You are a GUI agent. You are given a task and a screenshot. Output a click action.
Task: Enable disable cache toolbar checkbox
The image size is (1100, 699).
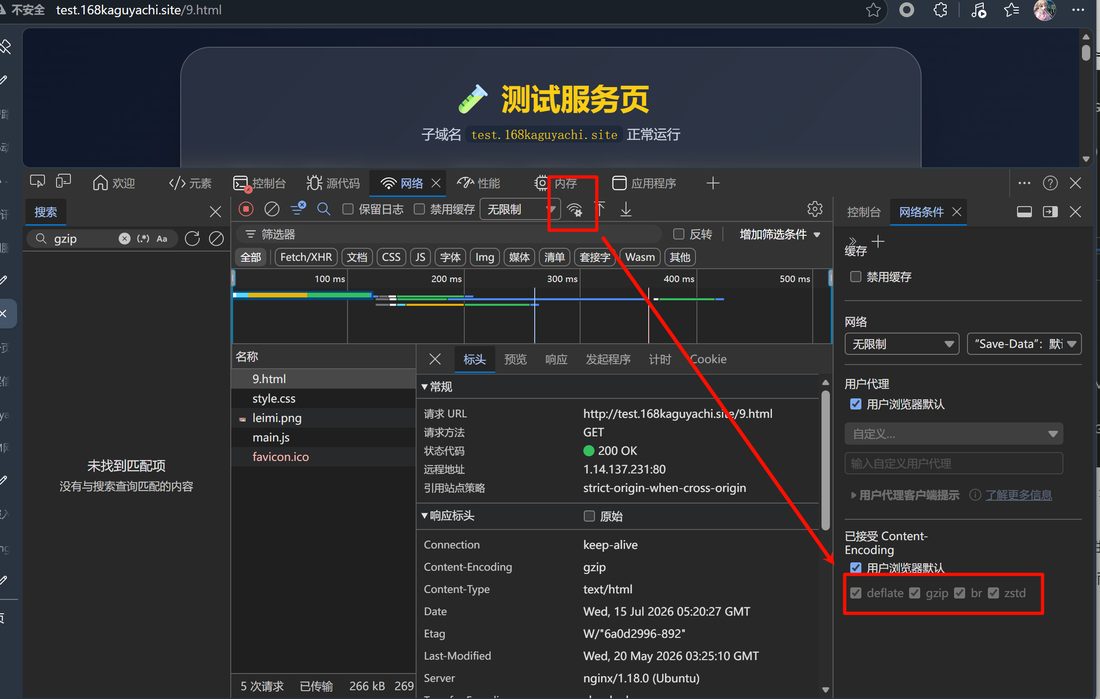click(x=419, y=209)
